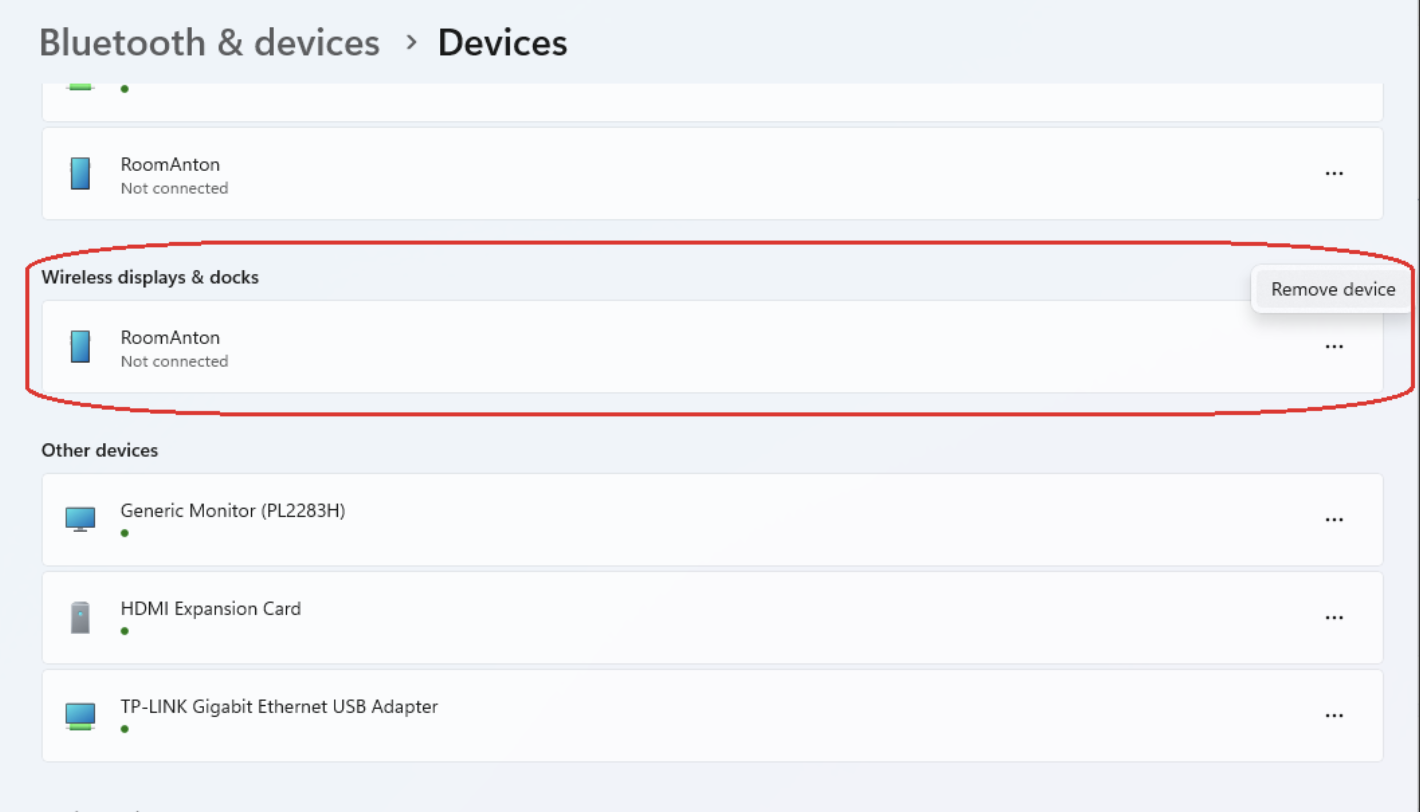The height and width of the screenshot is (812, 1420).
Task: Select RoomAnton name in Wireless displays & docks
Action: point(170,337)
